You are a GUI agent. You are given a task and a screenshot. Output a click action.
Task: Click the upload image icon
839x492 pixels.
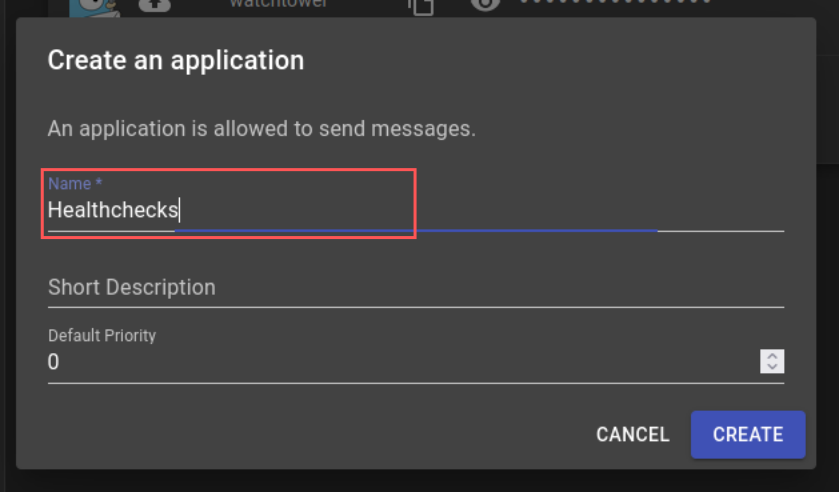pos(153,5)
